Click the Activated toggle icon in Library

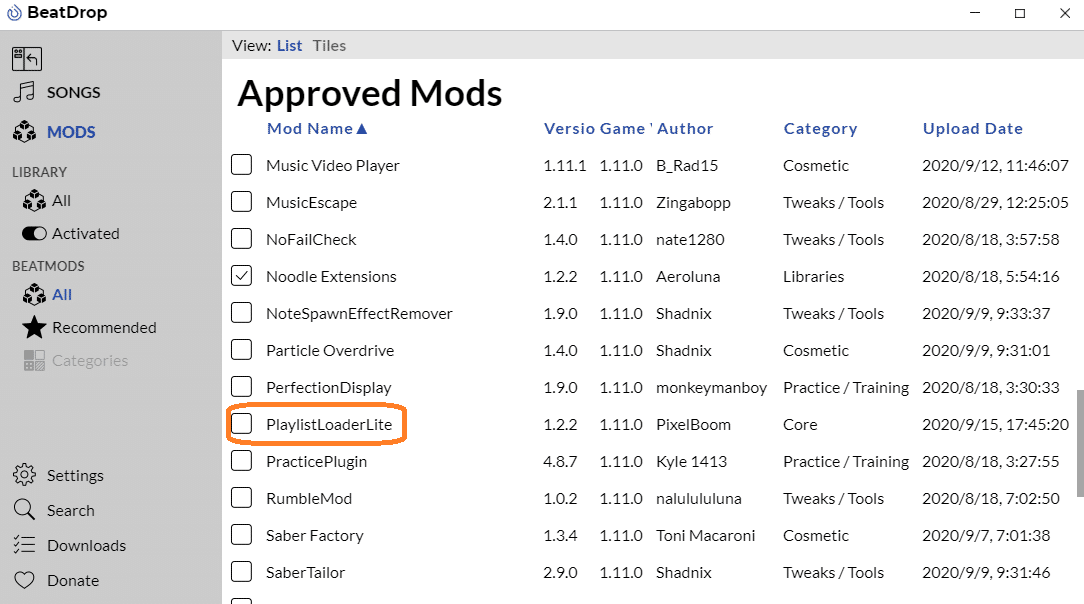34,234
